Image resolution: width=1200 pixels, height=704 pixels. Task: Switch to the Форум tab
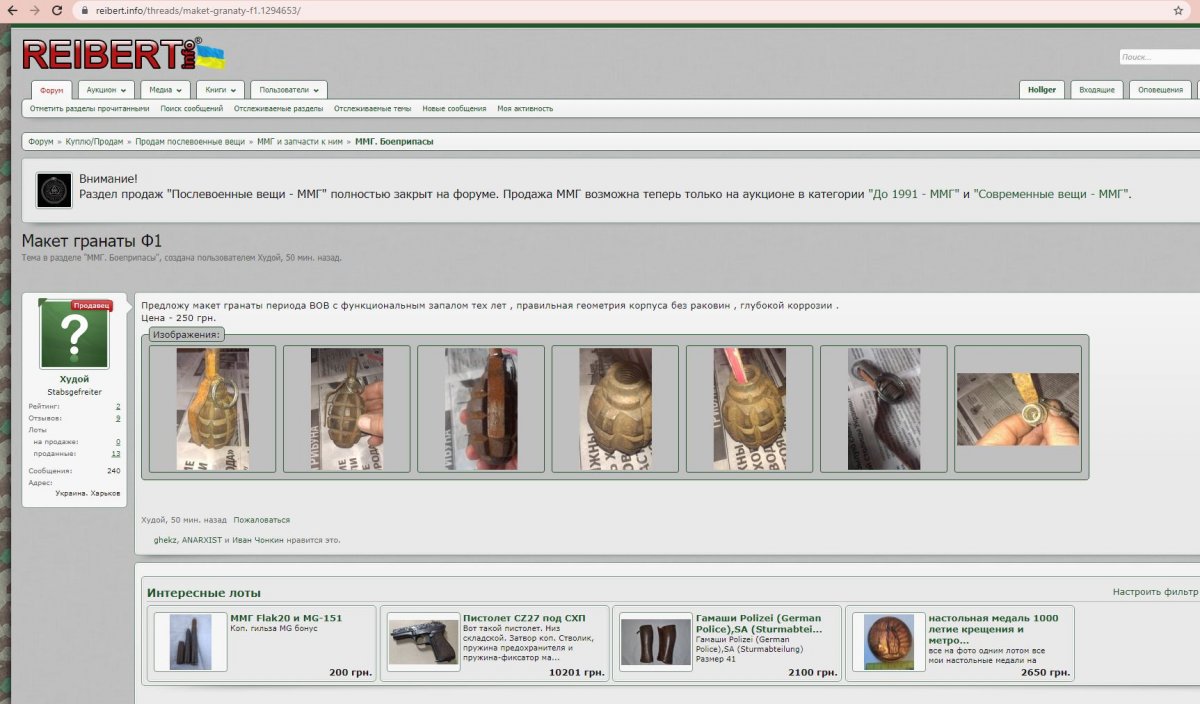click(52, 90)
